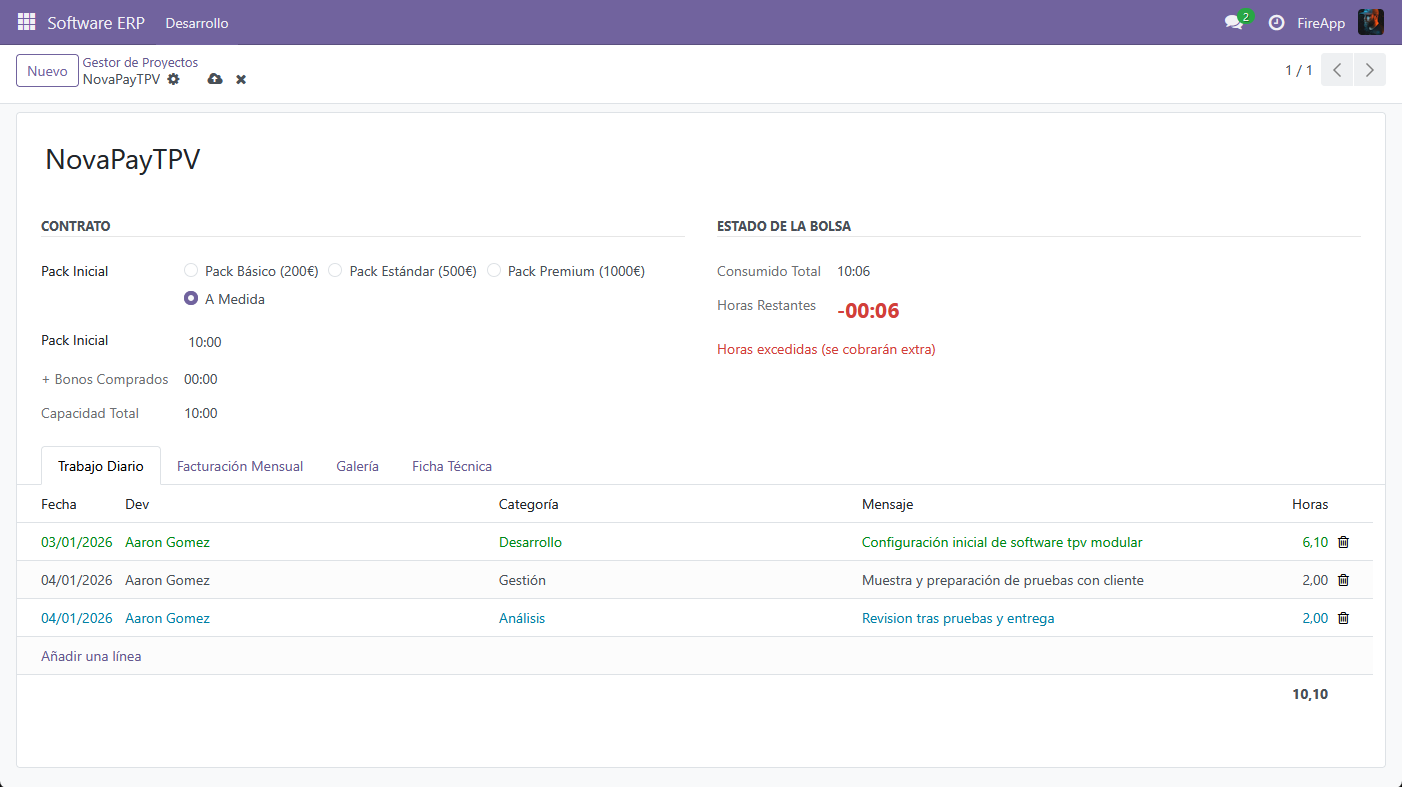Switch to Facturación Mensual tab
The image size is (1402, 787).
click(x=240, y=466)
